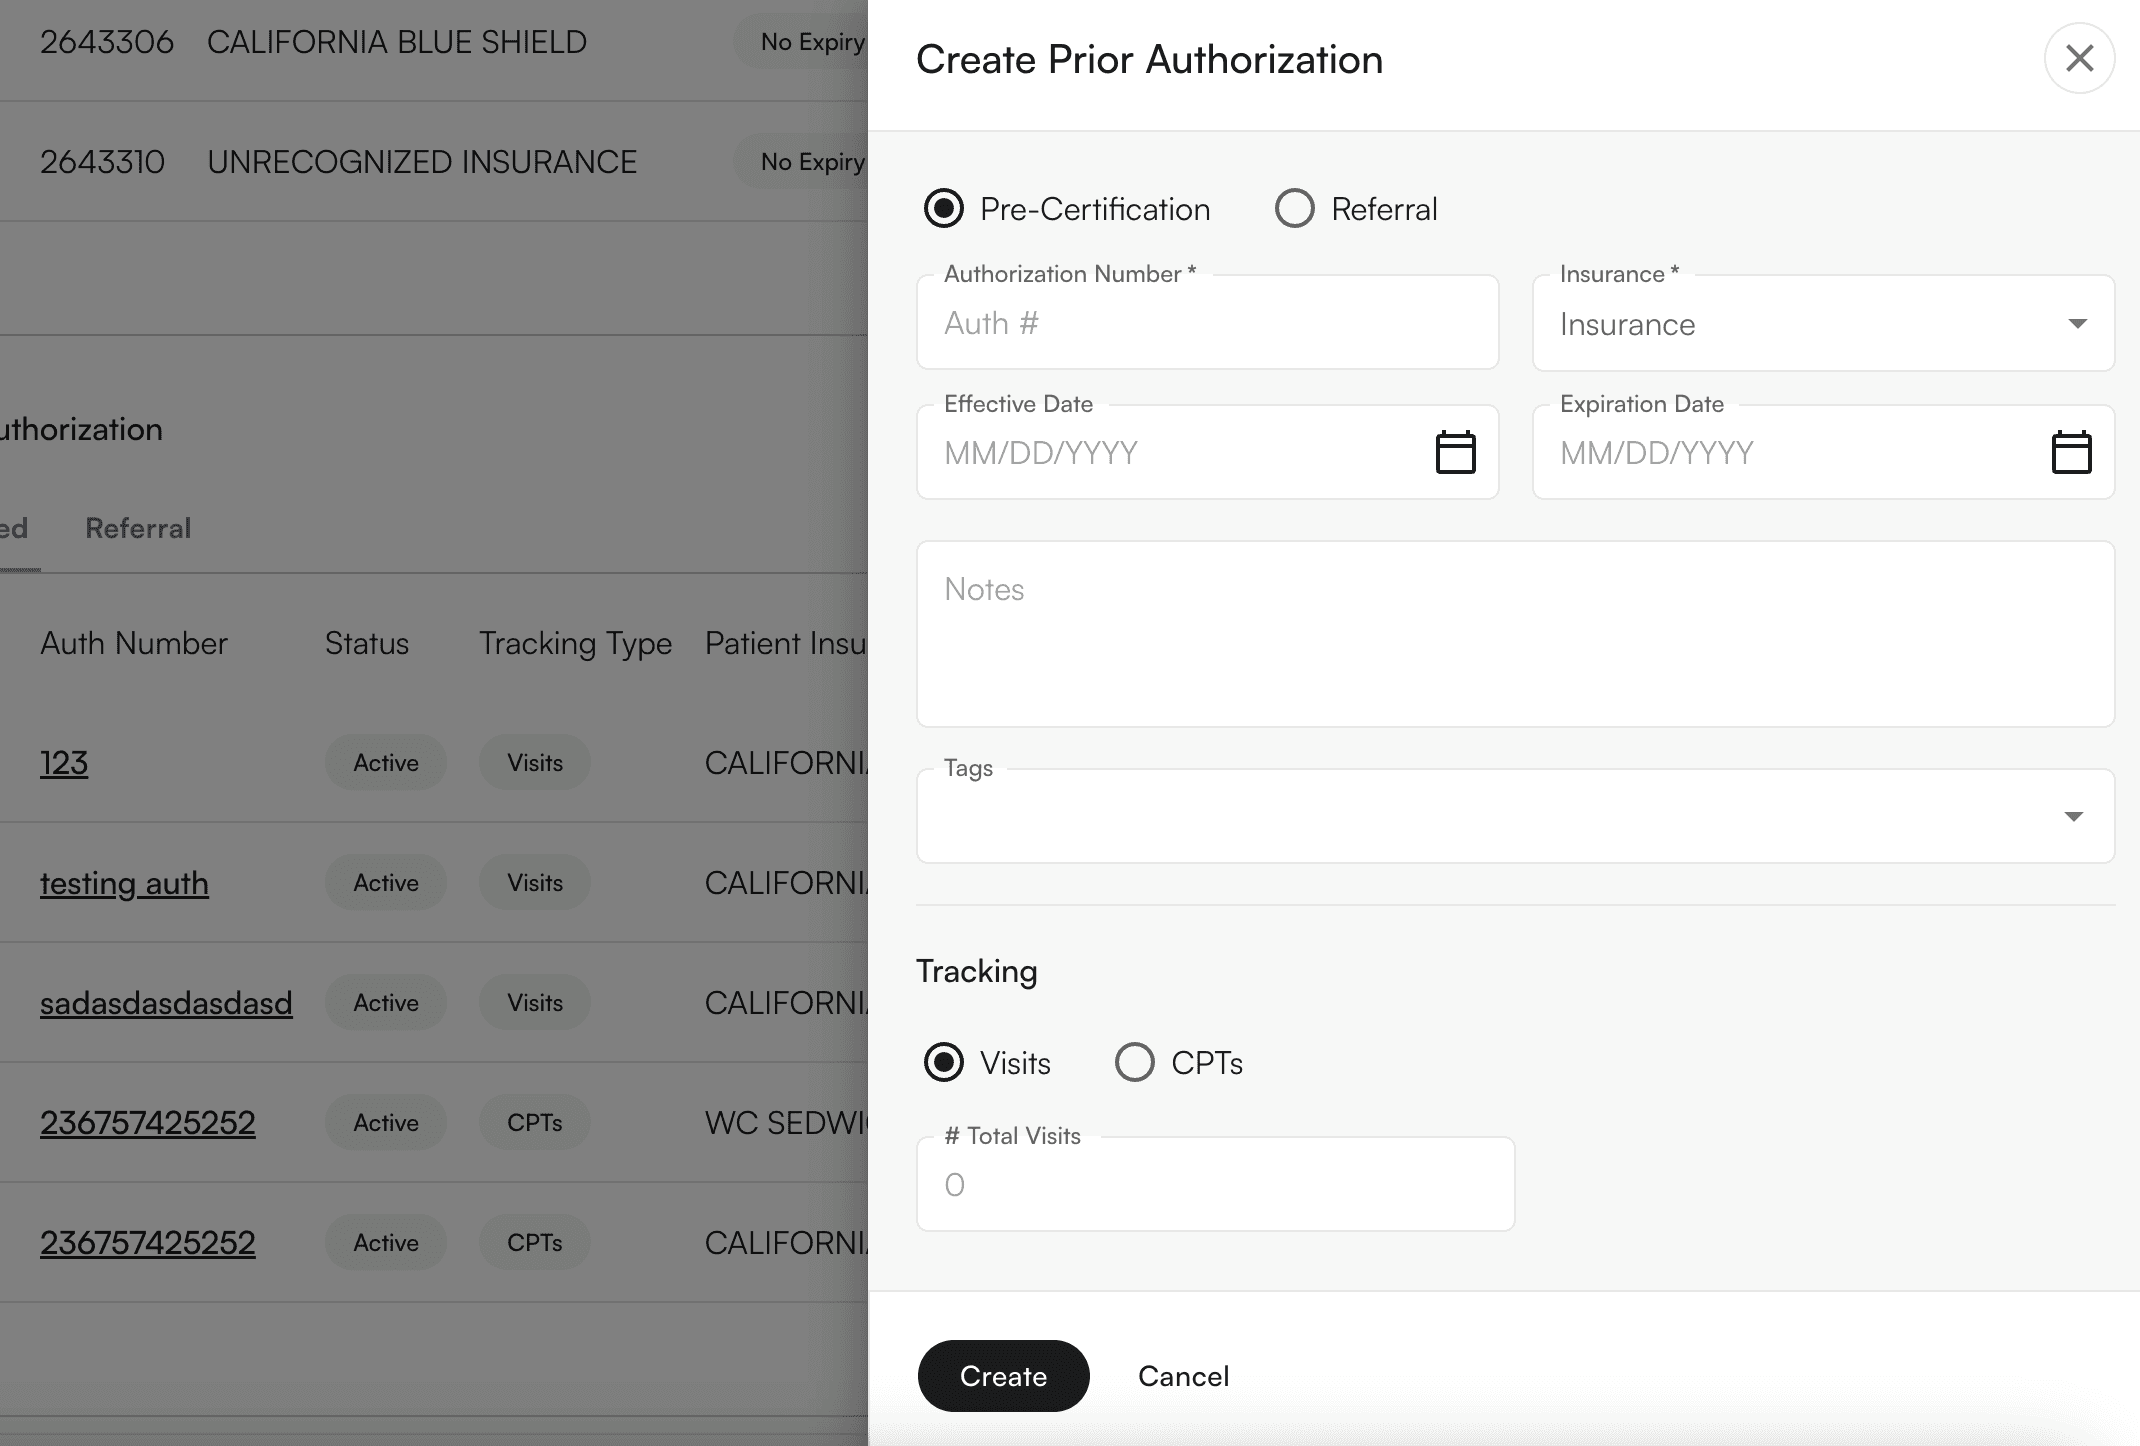
Task: Choose CPTs as the tracking type
Action: tap(1135, 1062)
